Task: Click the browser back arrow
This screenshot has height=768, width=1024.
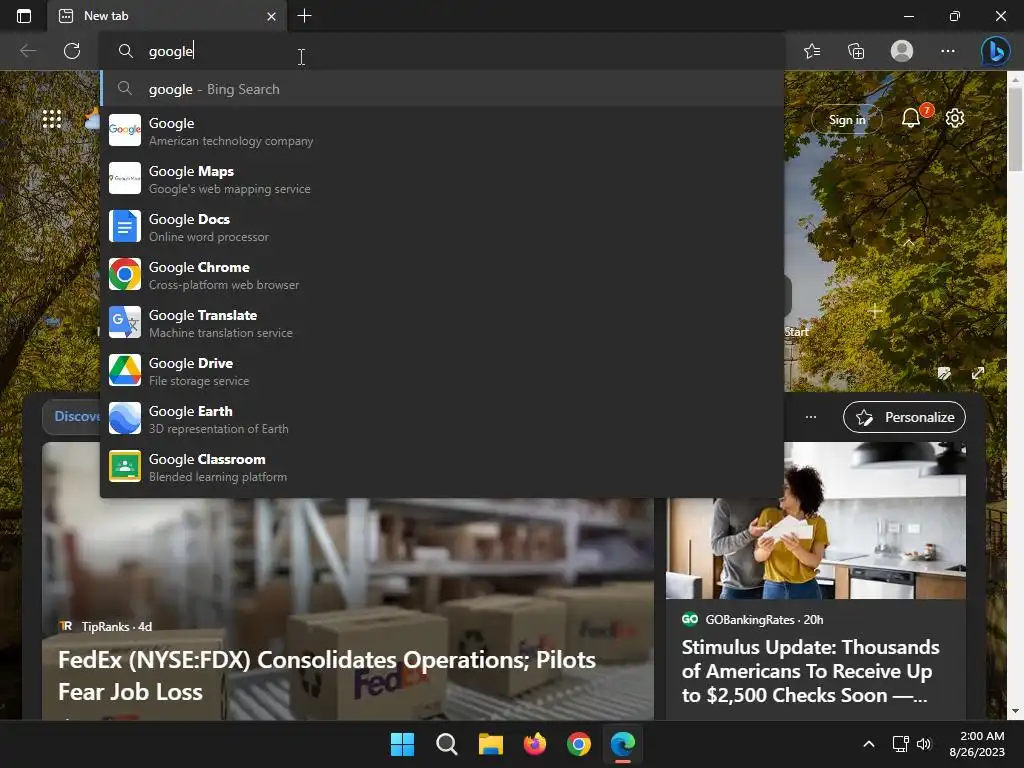Action: pyautogui.click(x=27, y=51)
